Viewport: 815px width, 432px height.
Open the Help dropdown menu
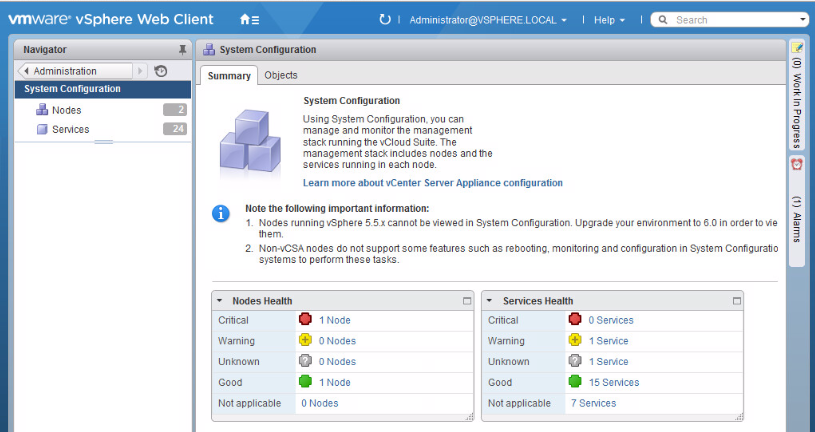pyautogui.click(x=609, y=20)
